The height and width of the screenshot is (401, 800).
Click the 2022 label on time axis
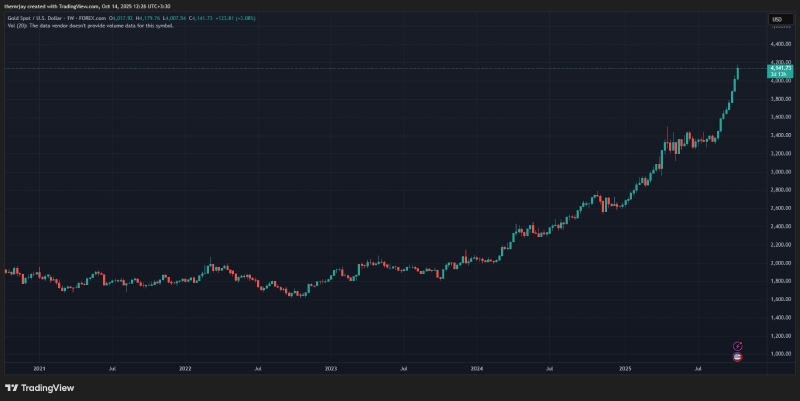(x=186, y=368)
